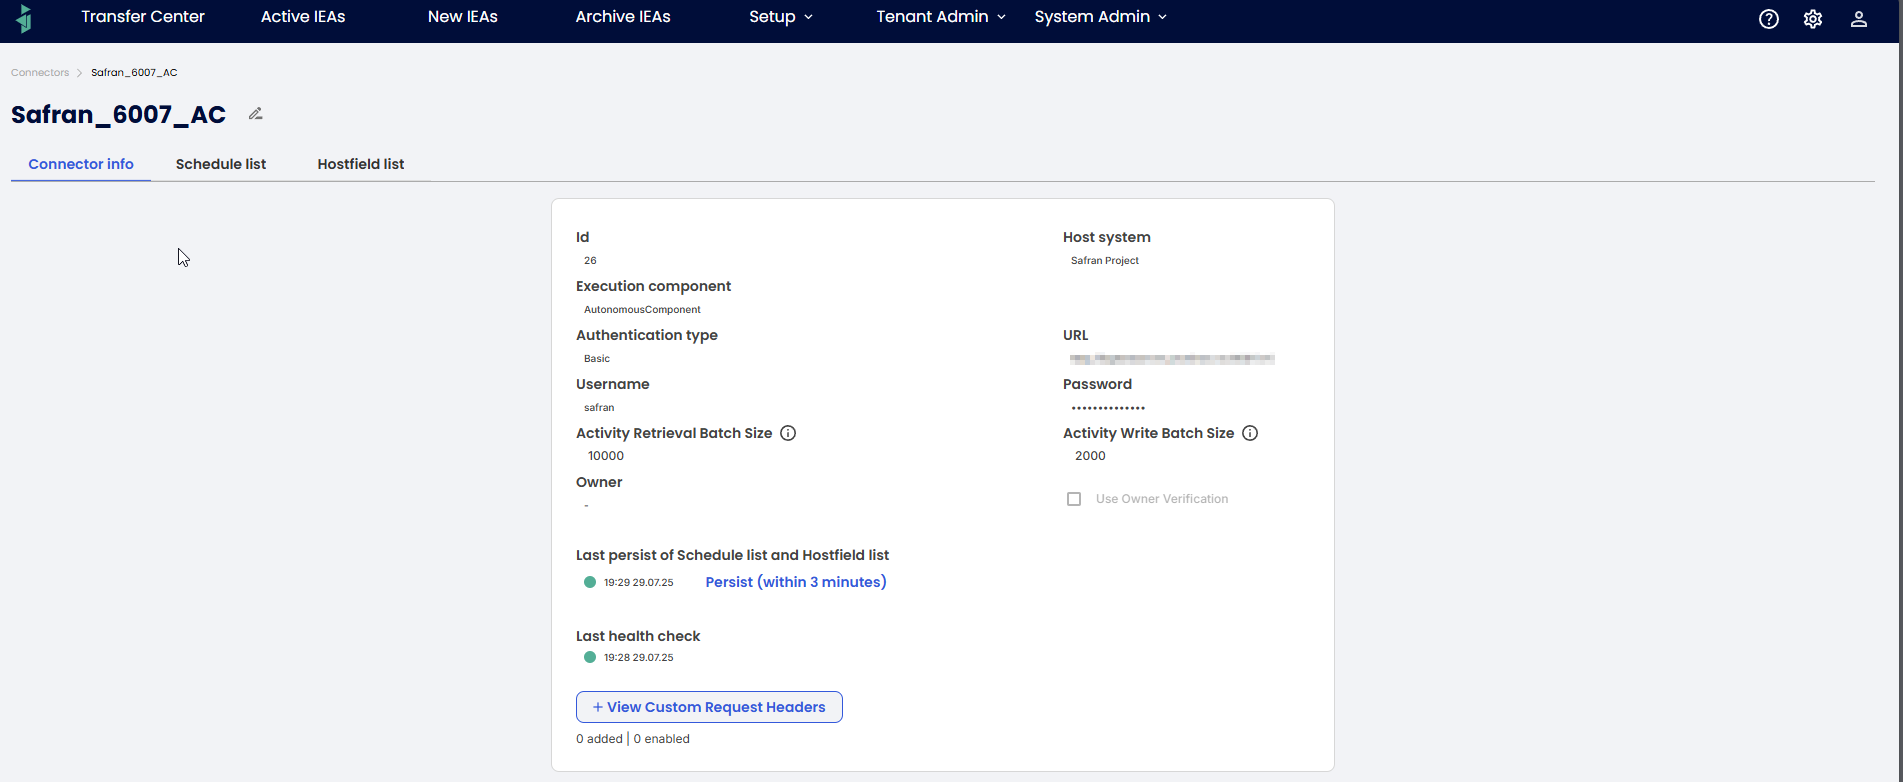Viewport: 1903px width, 782px height.
Task: Expand the Tenant Admin dropdown menu
Action: tap(941, 17)
